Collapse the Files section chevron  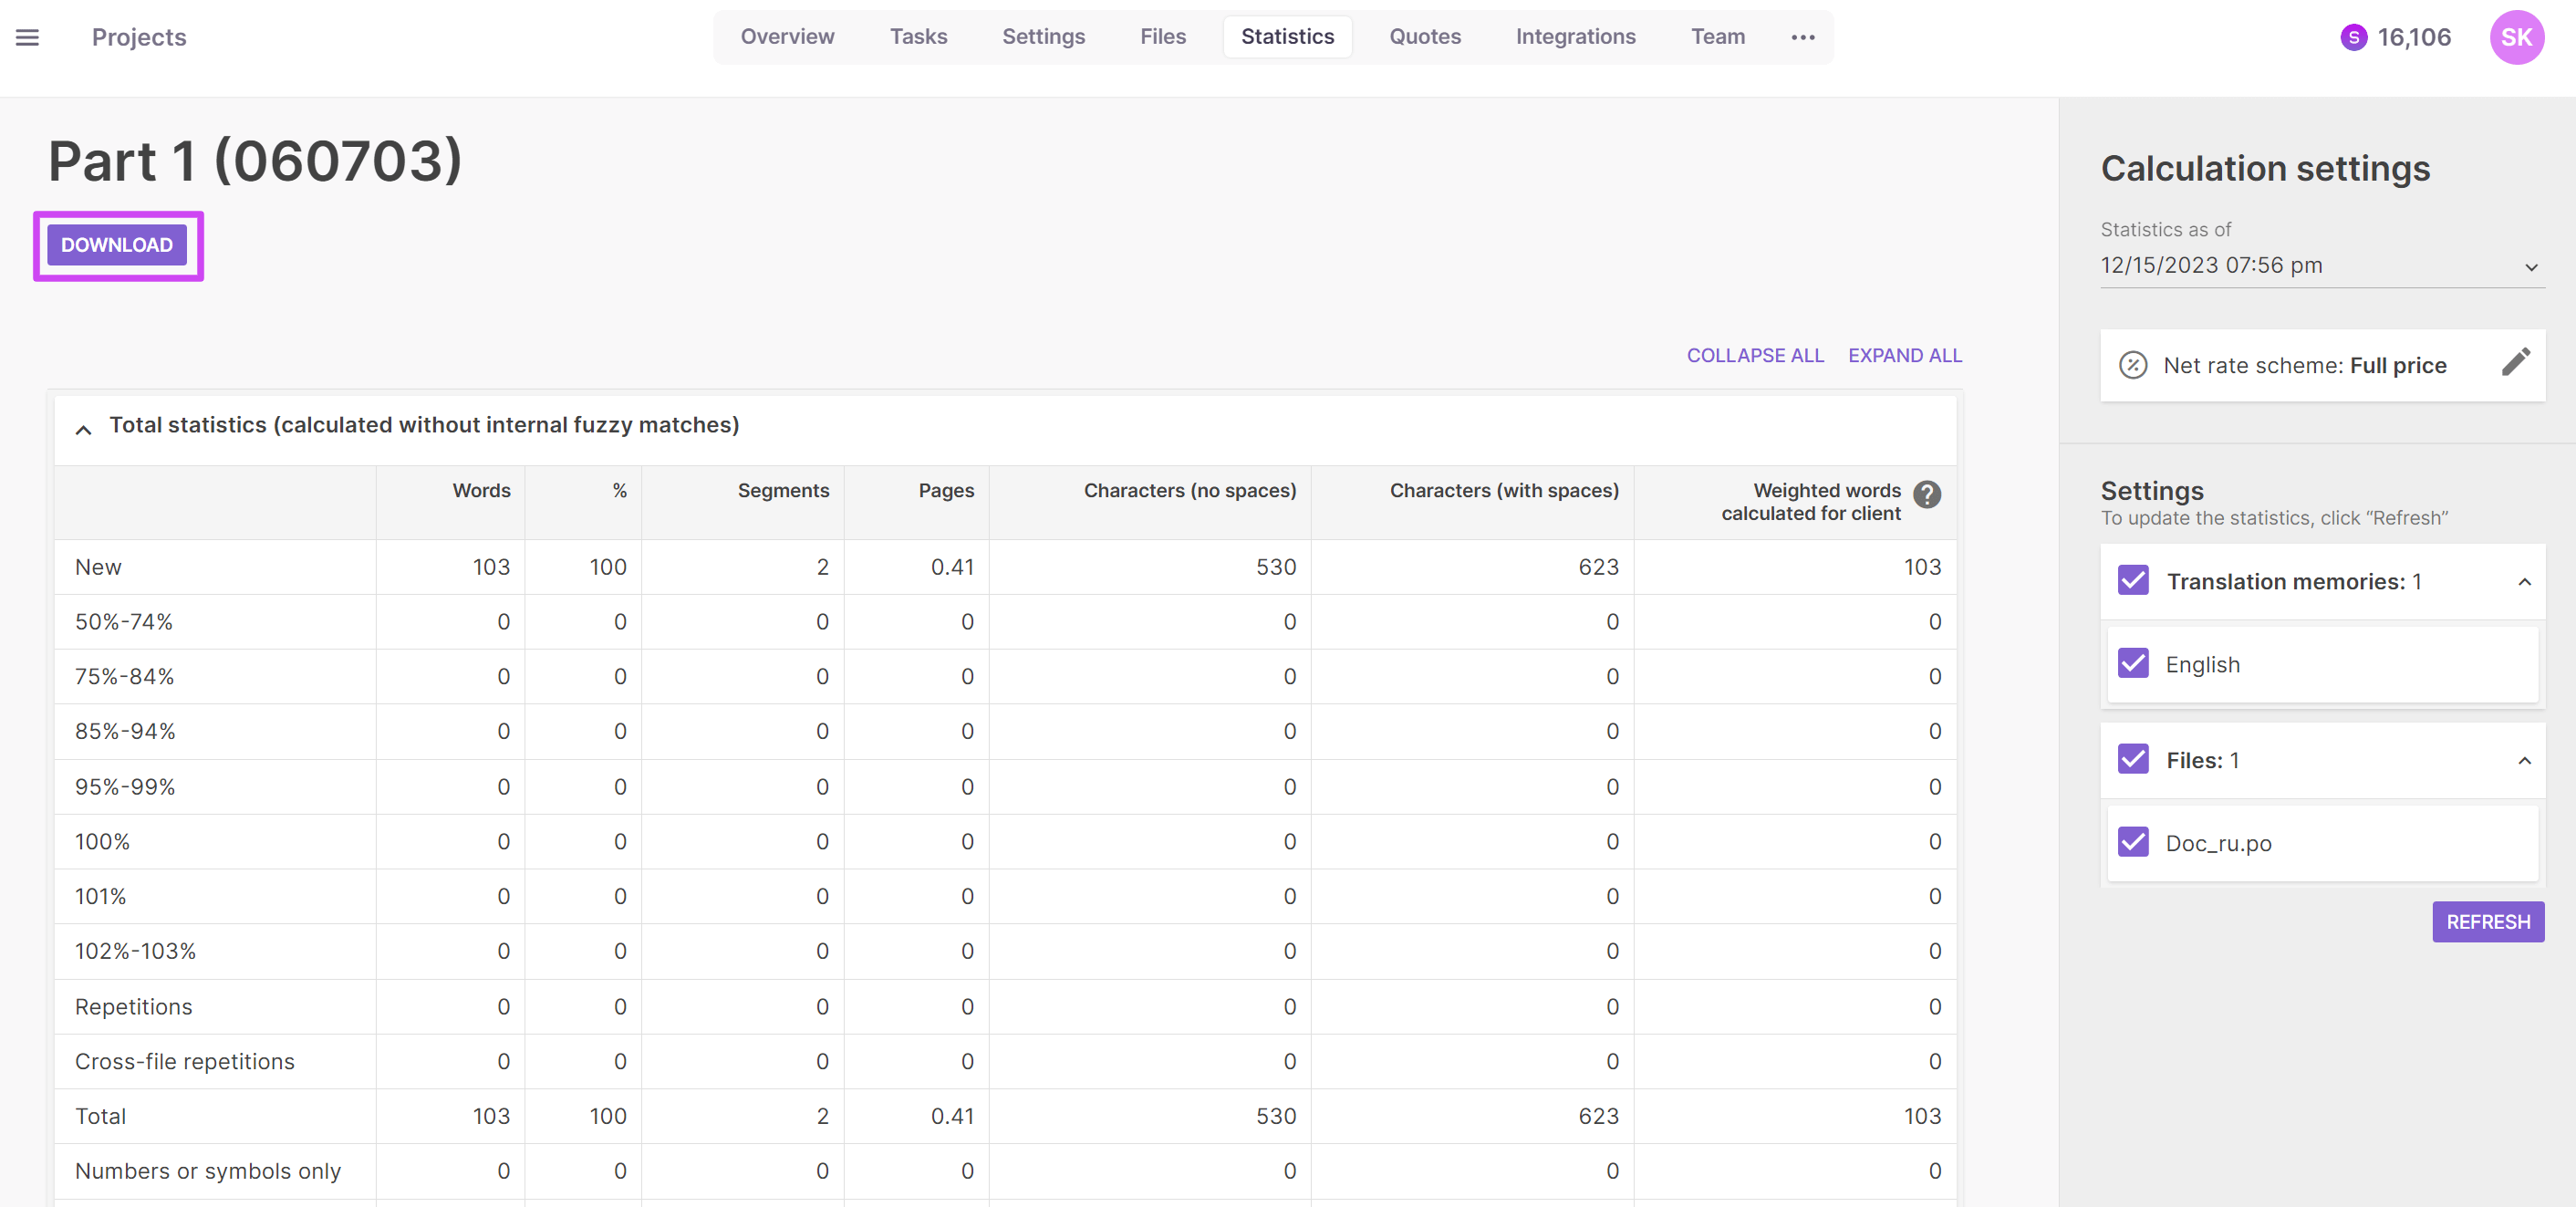pos(2524,761)
